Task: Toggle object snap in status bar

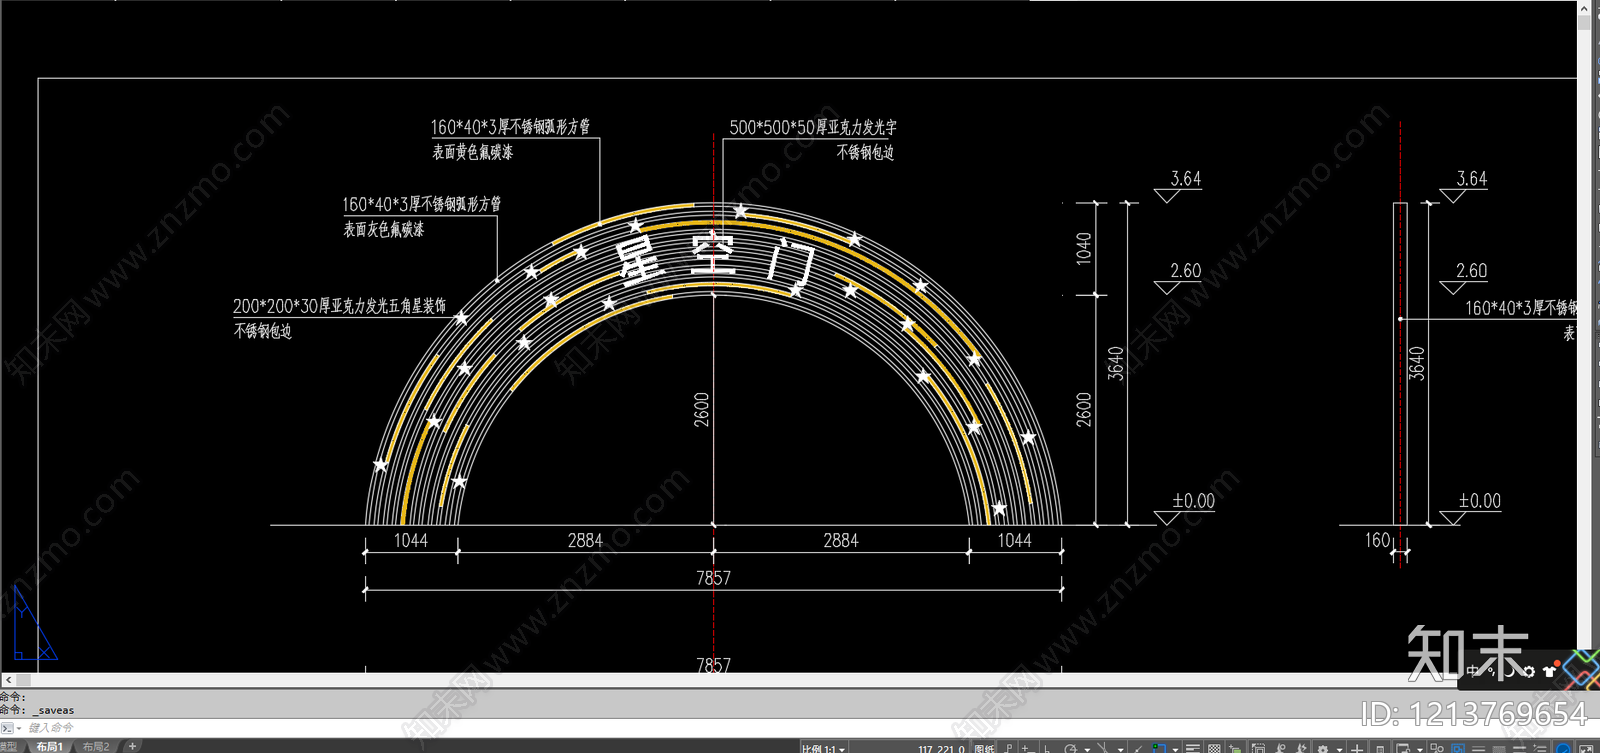Action: [x=1159, y=747]
